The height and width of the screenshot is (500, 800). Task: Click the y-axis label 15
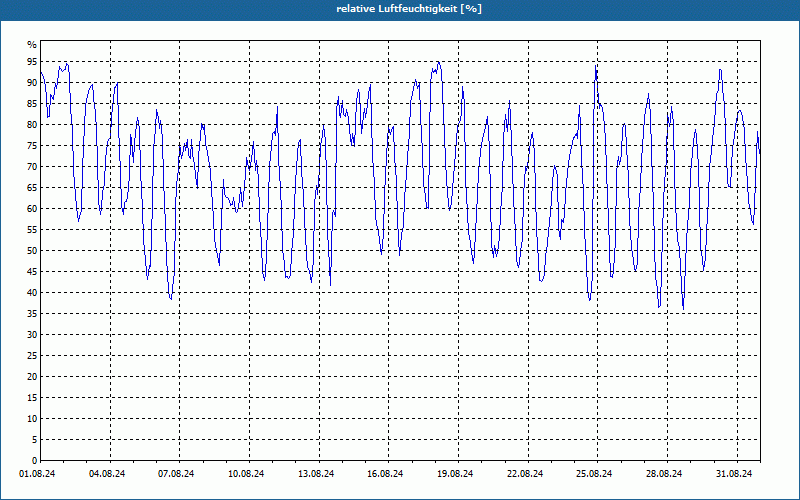(x=32, y=397)
